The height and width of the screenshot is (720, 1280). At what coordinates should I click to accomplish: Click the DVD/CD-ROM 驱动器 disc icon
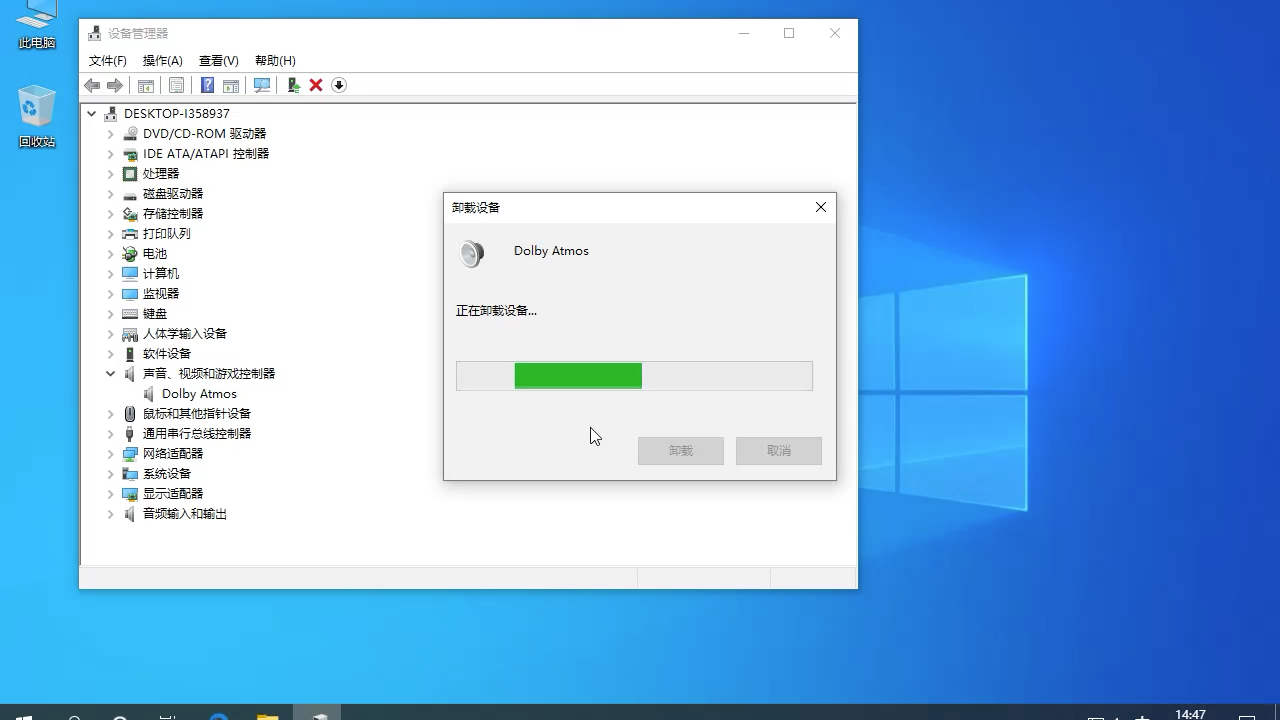pyautogui.click(x=130, y=134)
